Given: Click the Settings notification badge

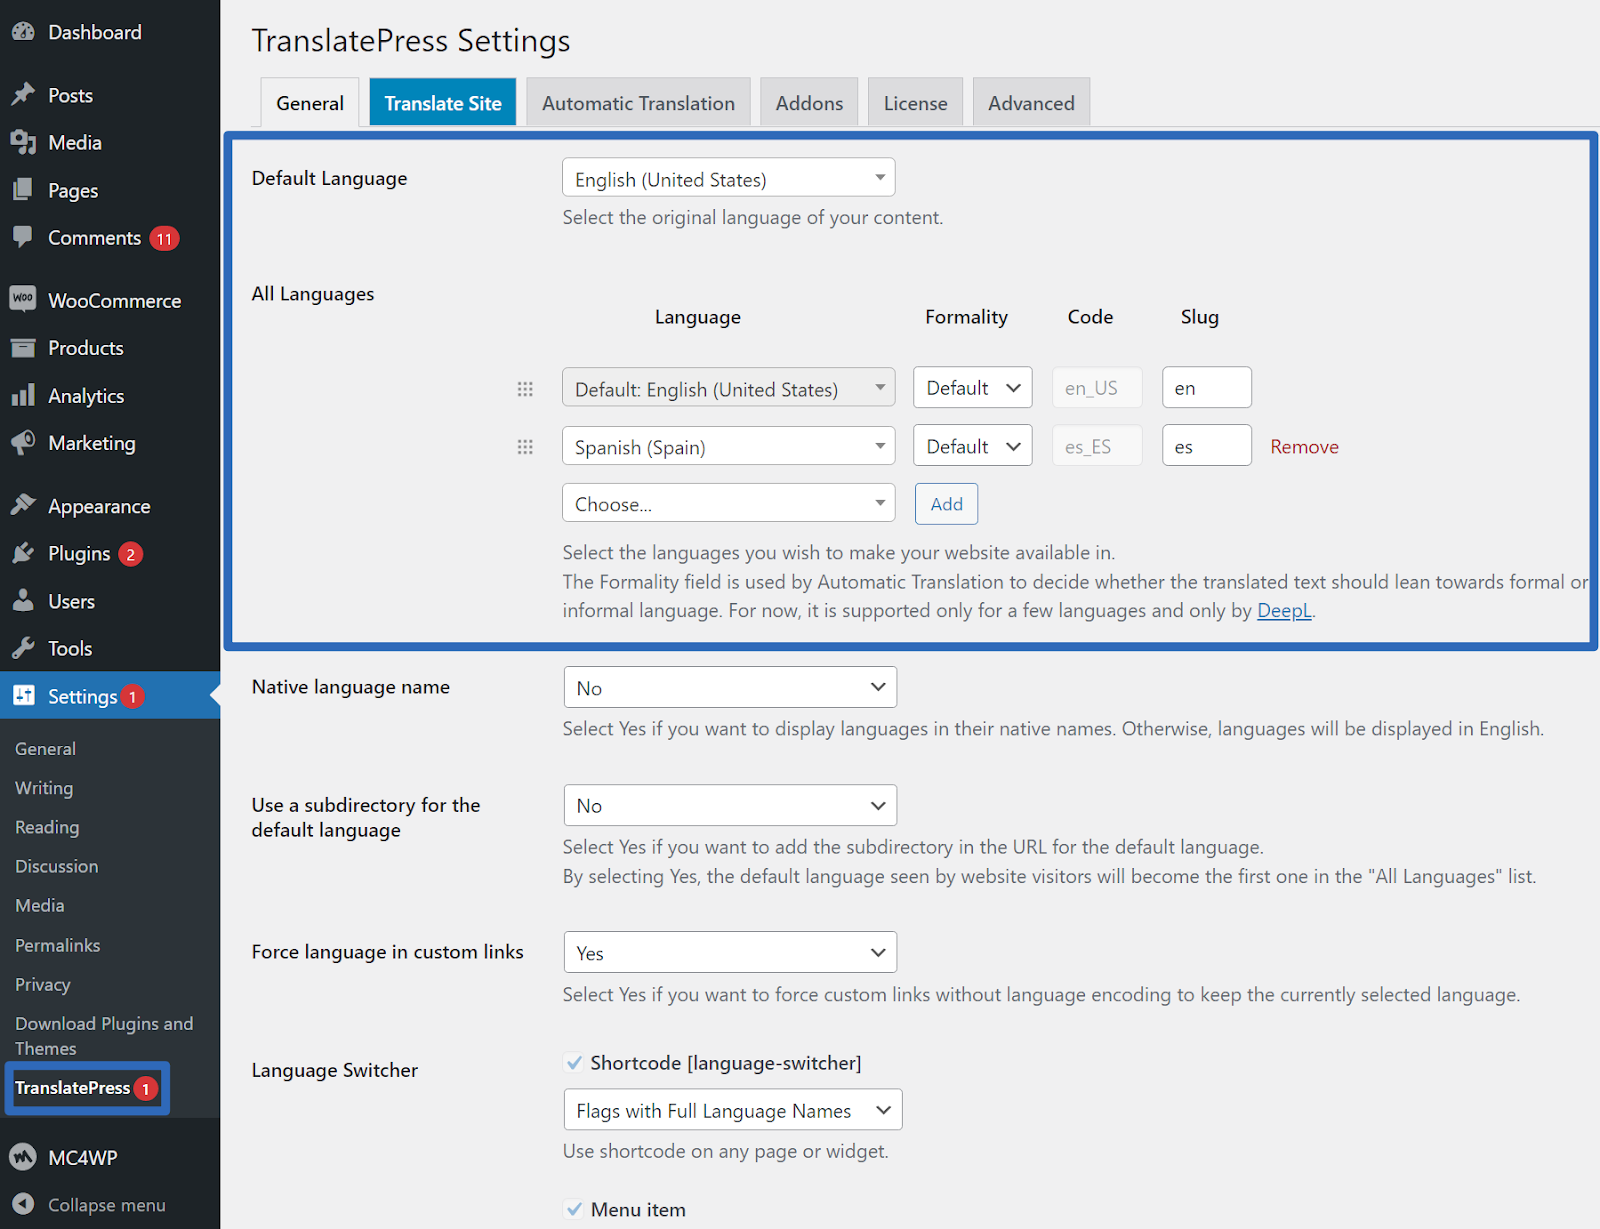Looking at the screenshot, I should pos(132,697).
